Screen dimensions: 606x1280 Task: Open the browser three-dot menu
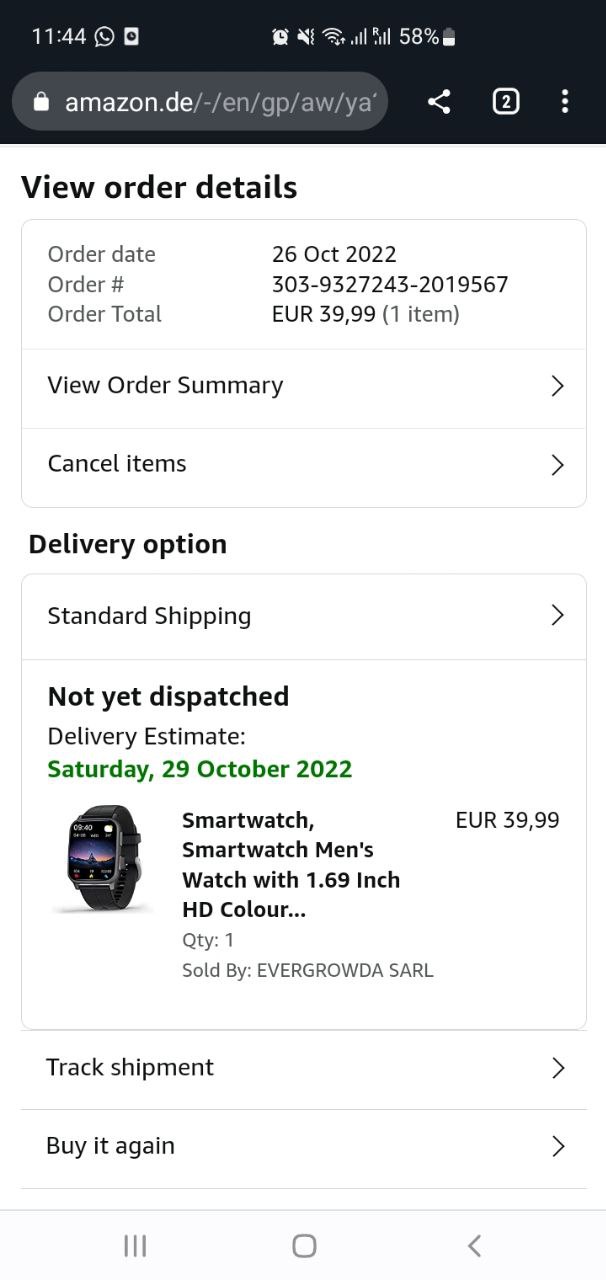coord(565,101)
